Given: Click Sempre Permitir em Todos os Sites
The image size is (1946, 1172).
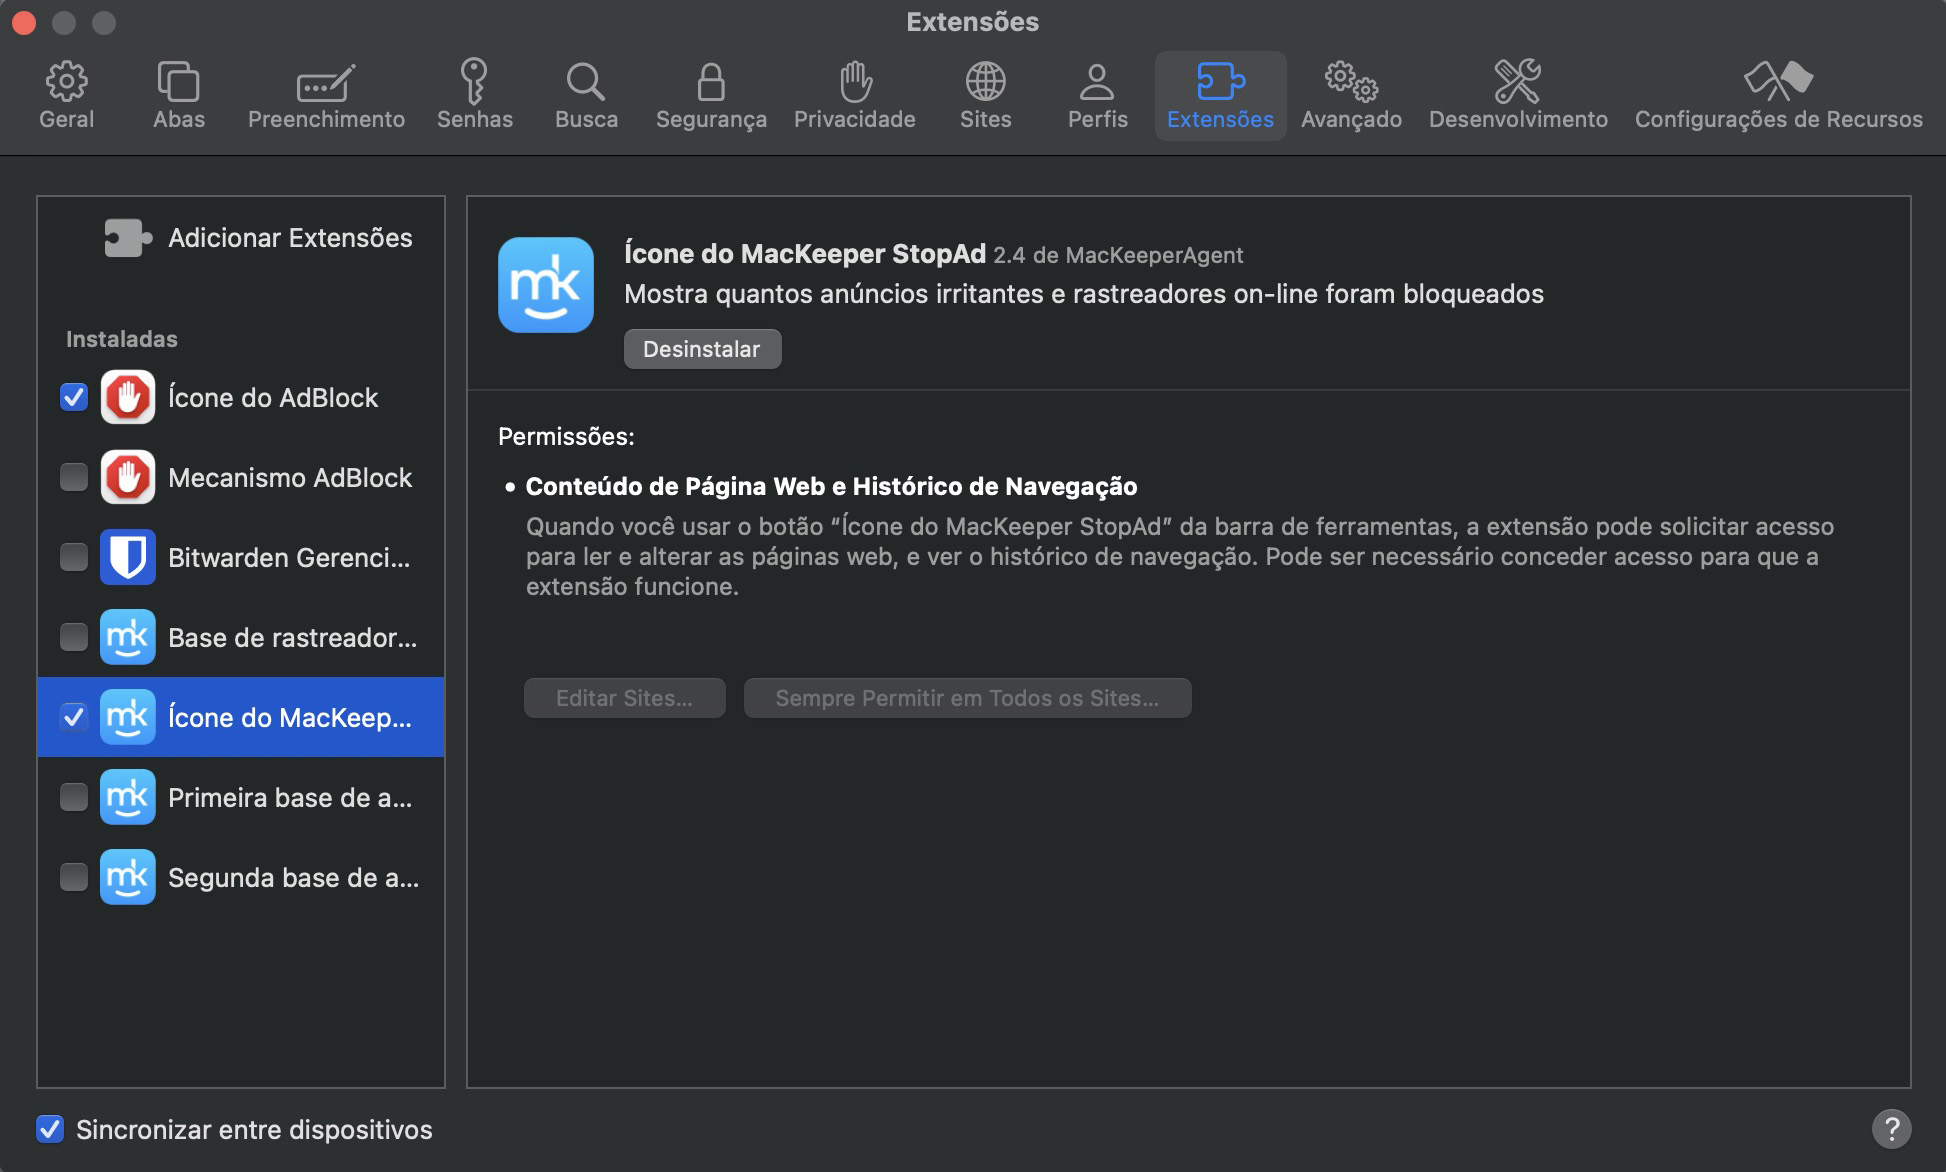Looking at the screenshot, I should 966,697.
